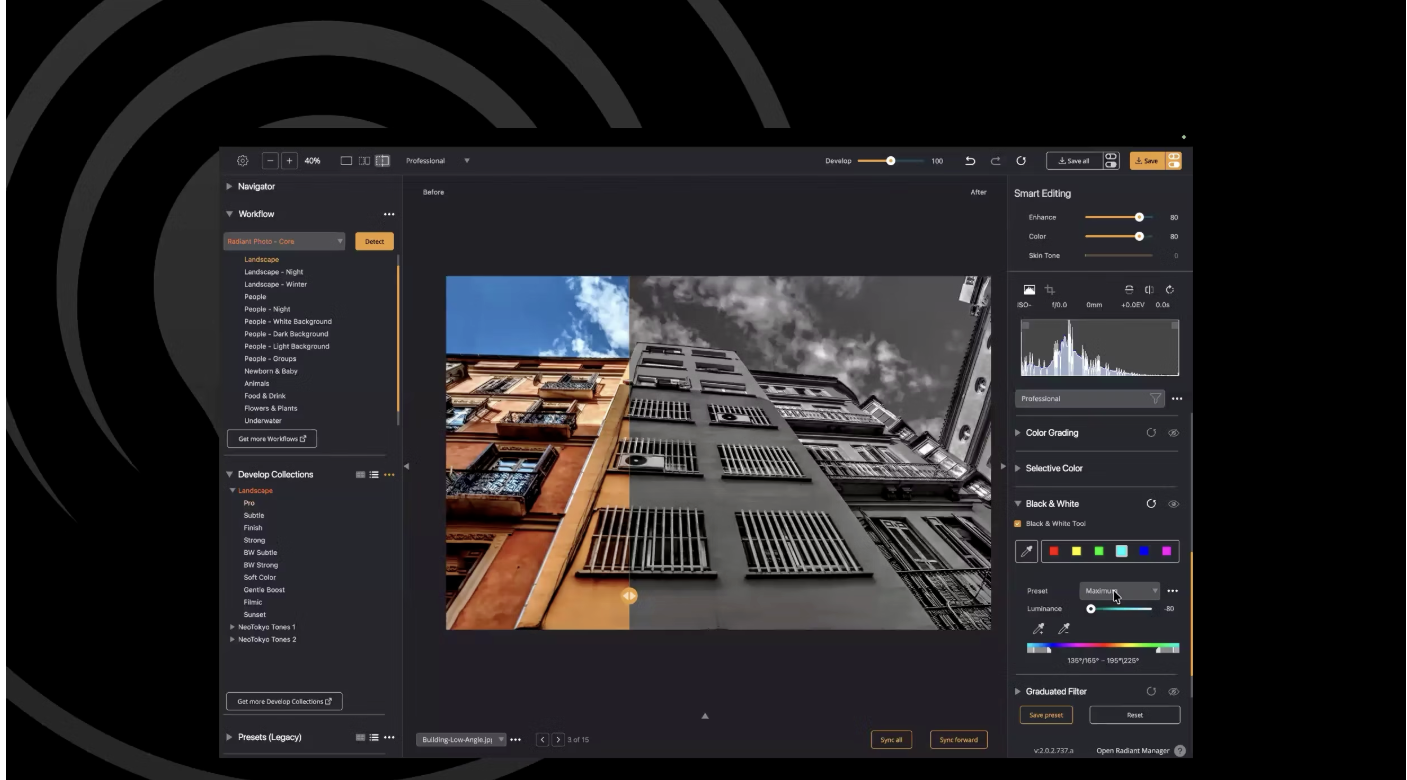The image size is (1407, 780).
Task: Choose the BW Strong develop preset
Action: pyautogui.click(x=261, y=565)
